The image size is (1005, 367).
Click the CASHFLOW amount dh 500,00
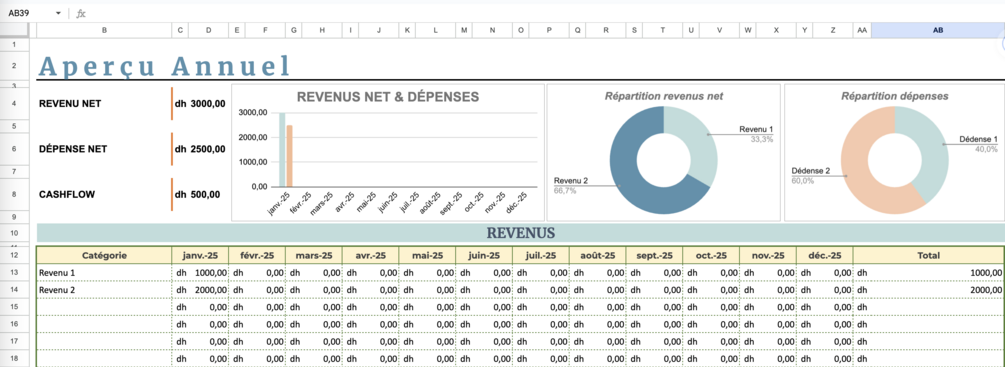198,195
